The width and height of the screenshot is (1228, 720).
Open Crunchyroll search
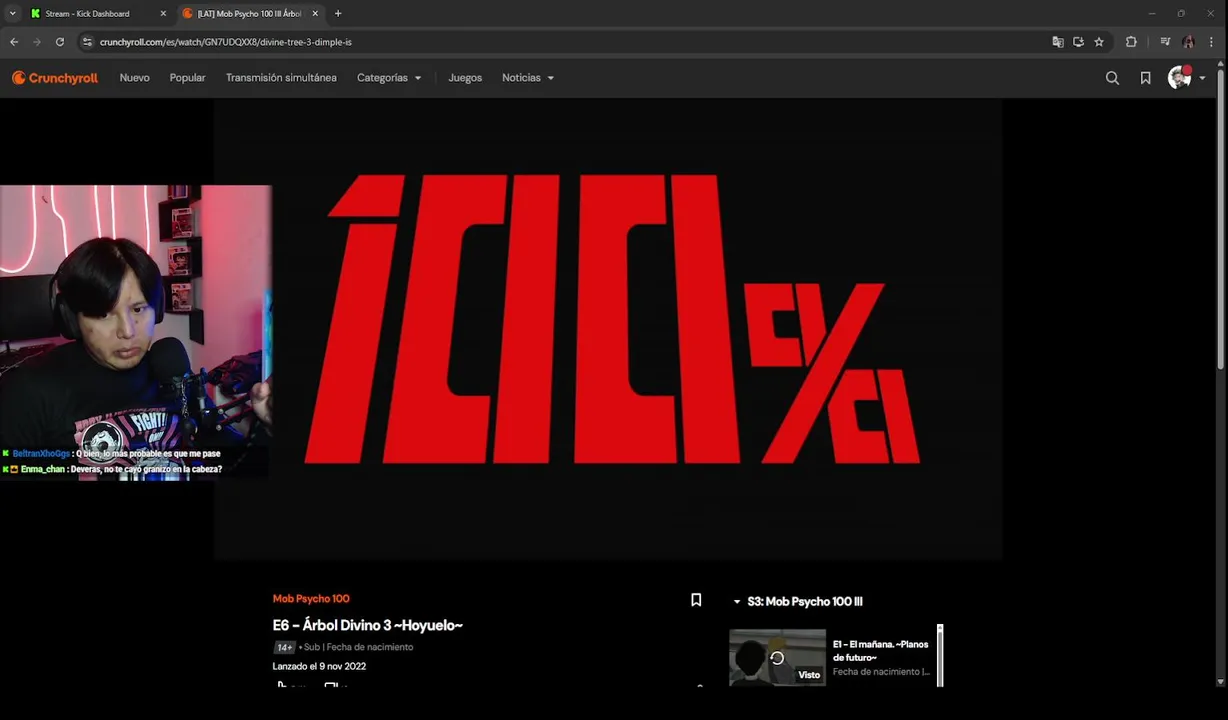tap(1112, 78)
